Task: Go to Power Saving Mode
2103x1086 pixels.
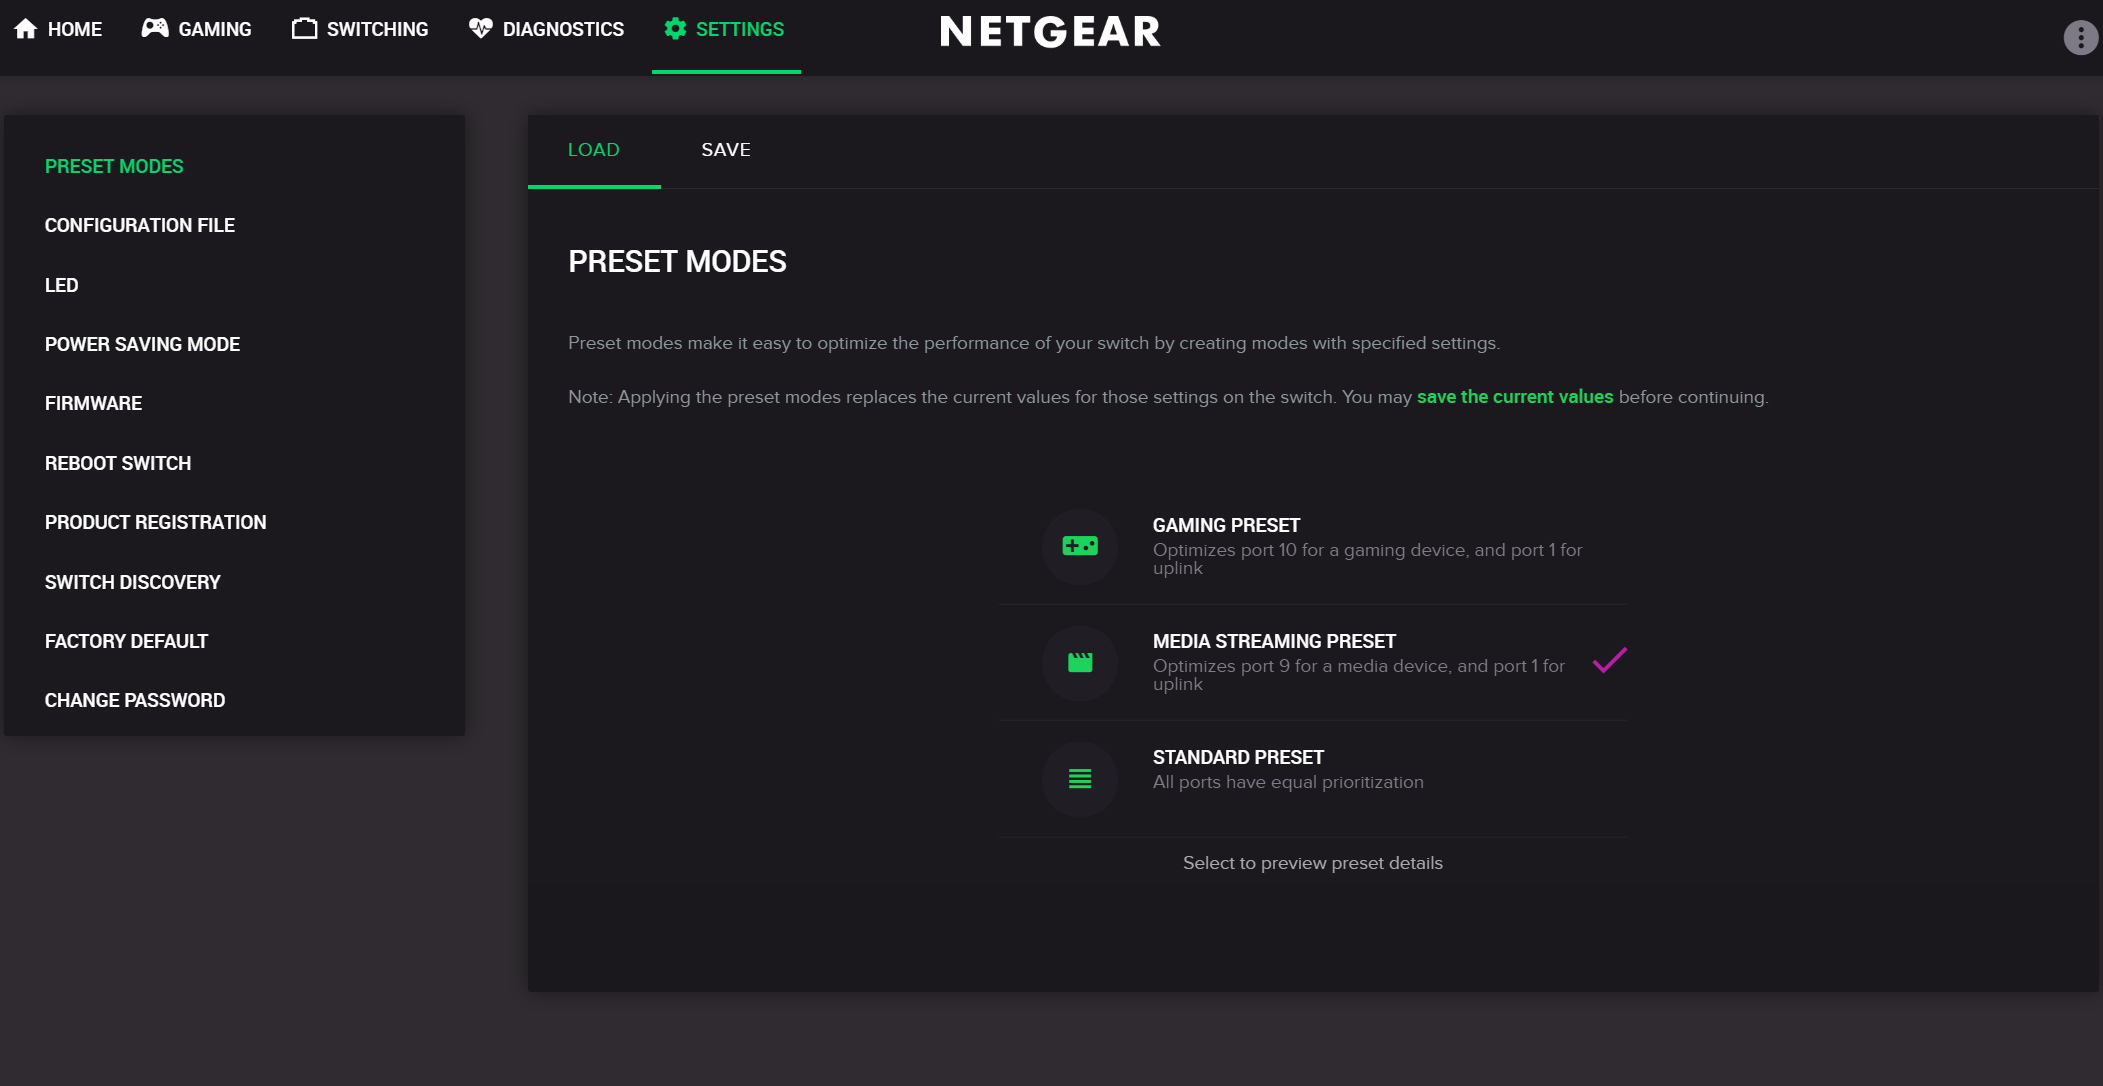Action: click(x=142, y=344)
